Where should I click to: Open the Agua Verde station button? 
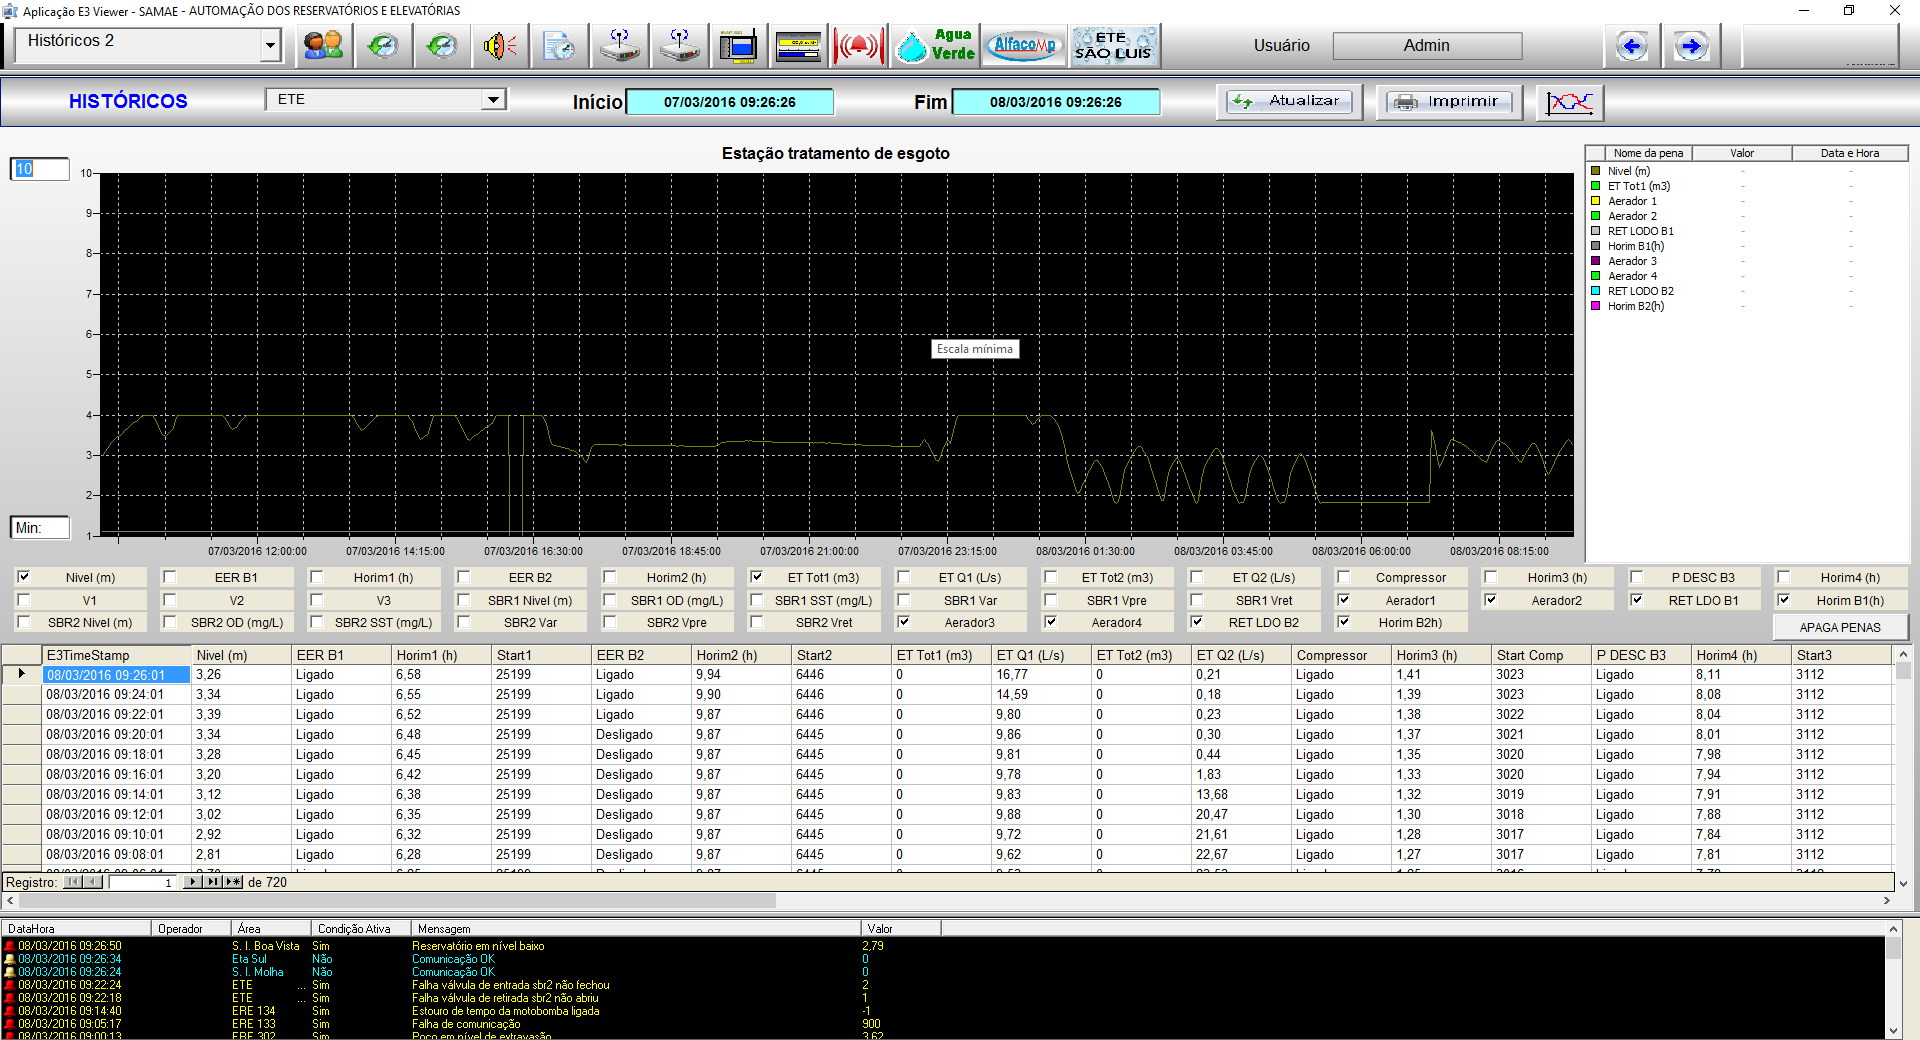click(x=936, y=46)
